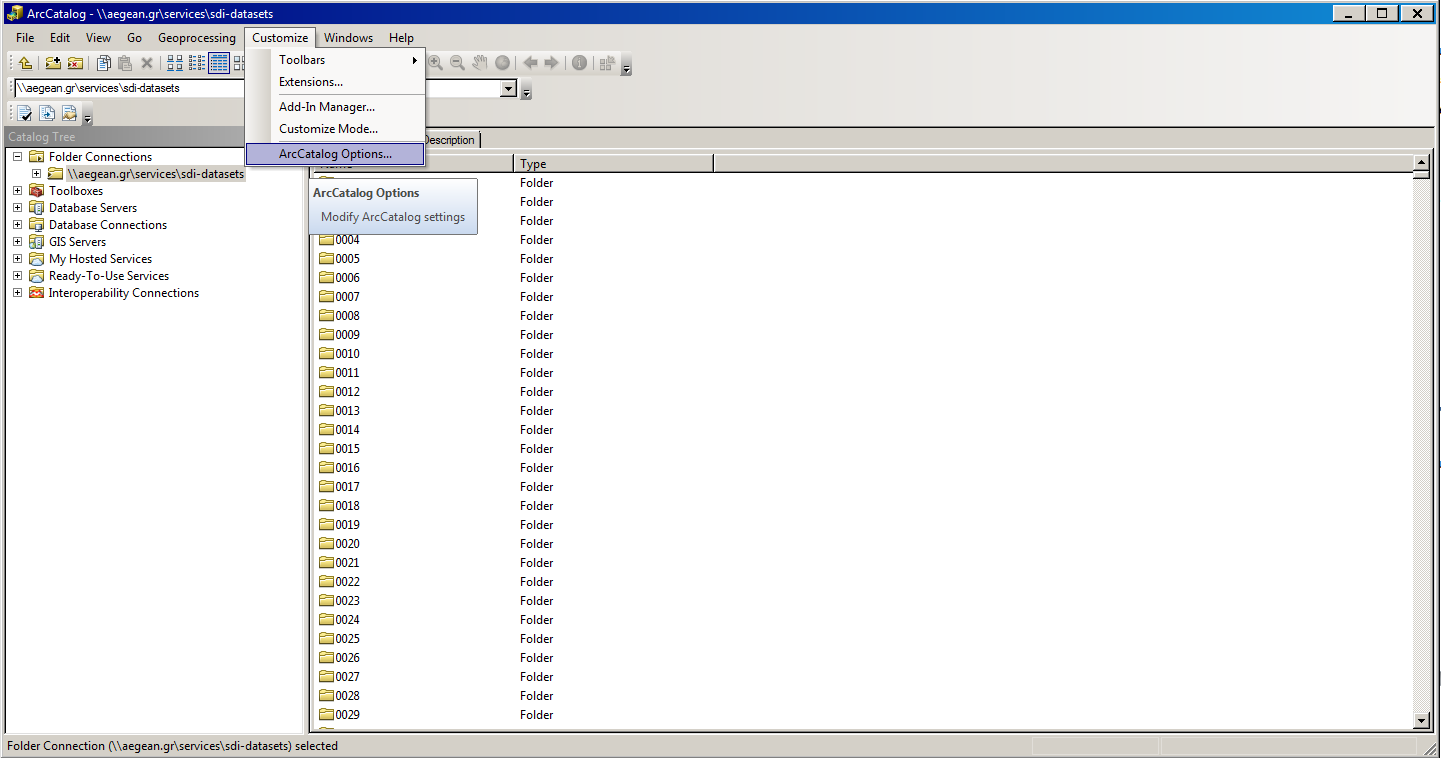This screenshot has height=758, width=1441.
Task: Click the Full Extent globe icon
Action: tap(502, 63)
